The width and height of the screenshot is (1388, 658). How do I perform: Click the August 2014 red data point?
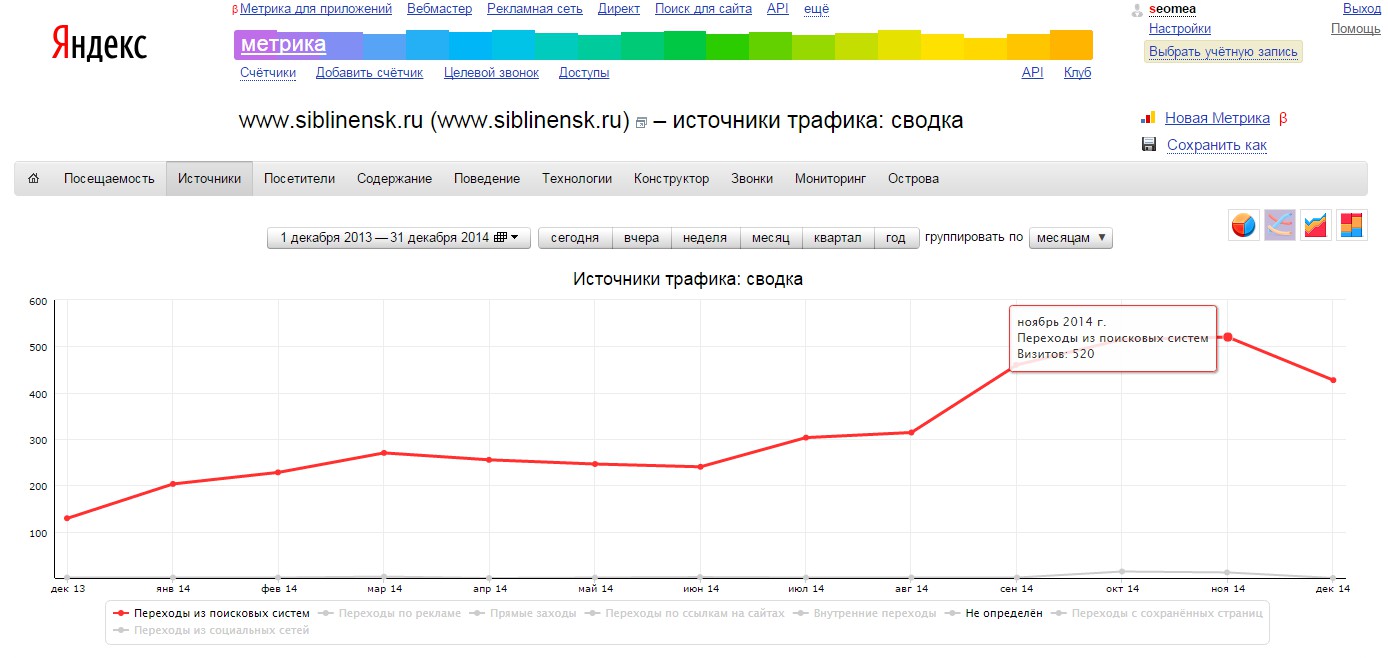(911, 432)
